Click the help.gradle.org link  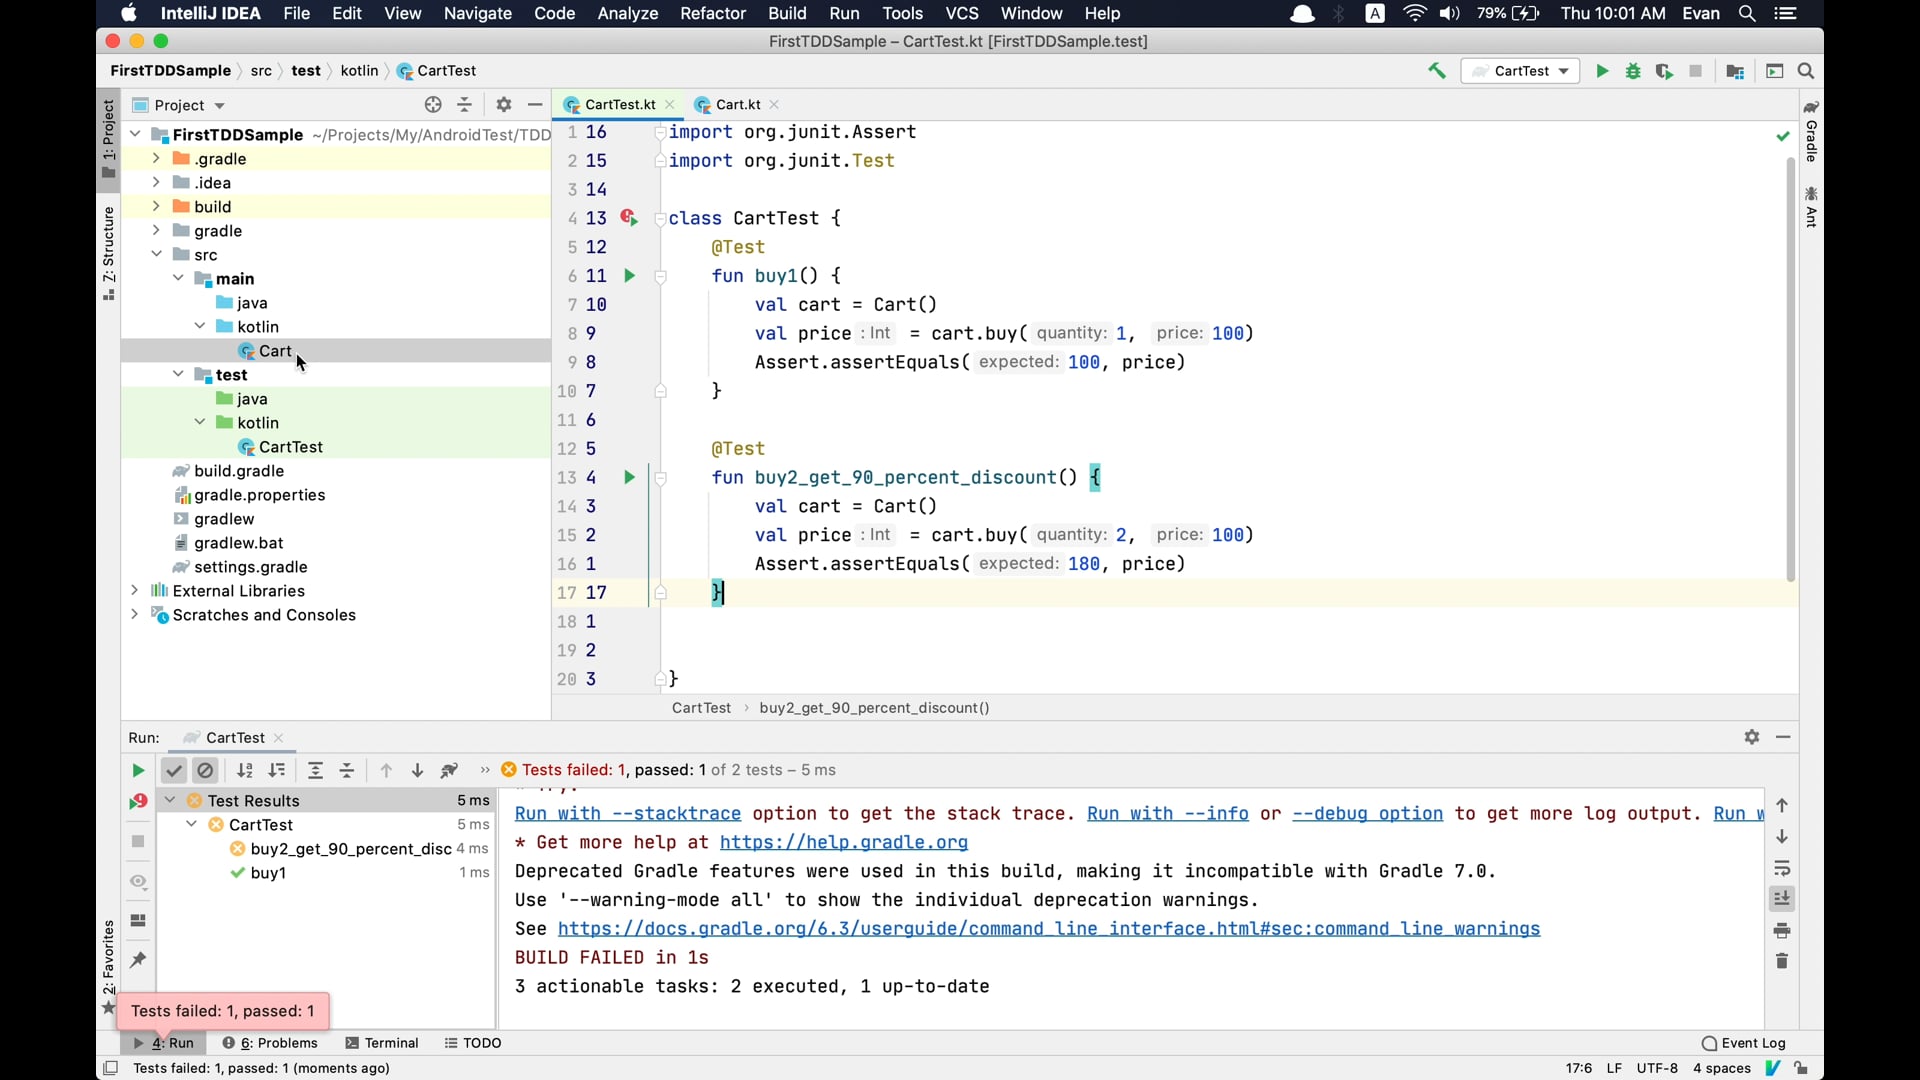(x=843, y=843)
